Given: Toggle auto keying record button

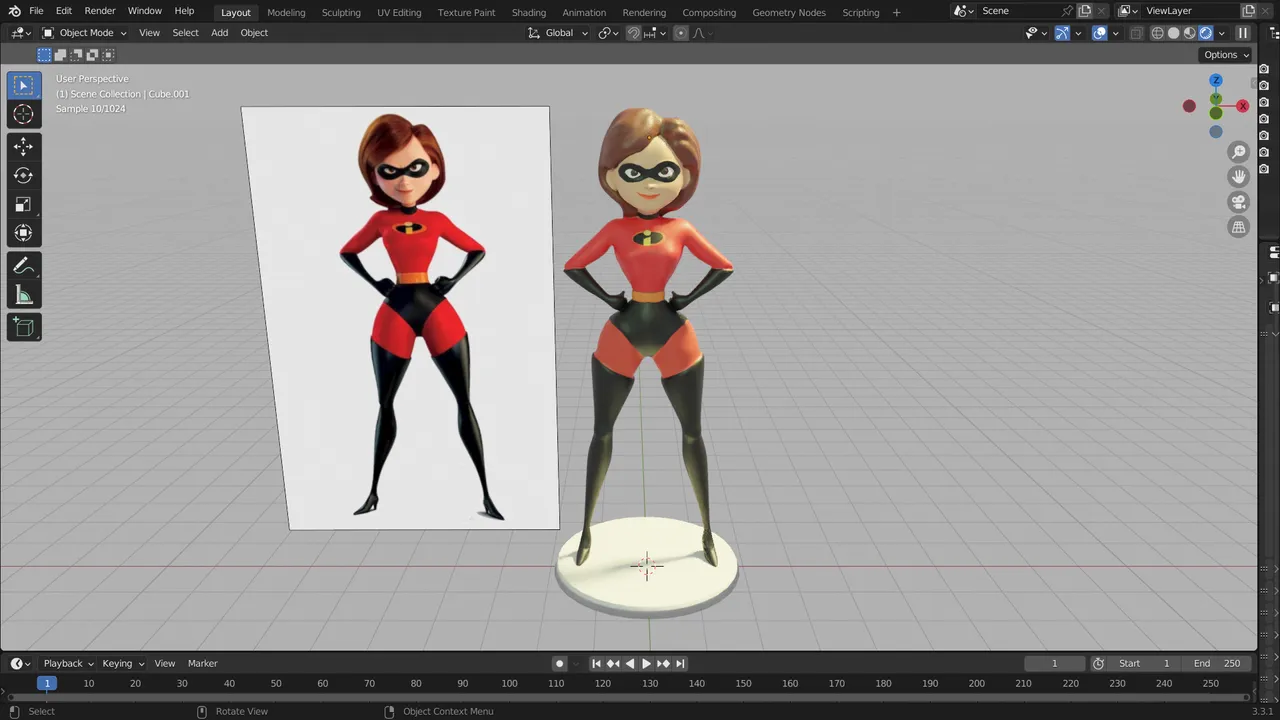Looking at the screenshot, I should pos(560,664).
